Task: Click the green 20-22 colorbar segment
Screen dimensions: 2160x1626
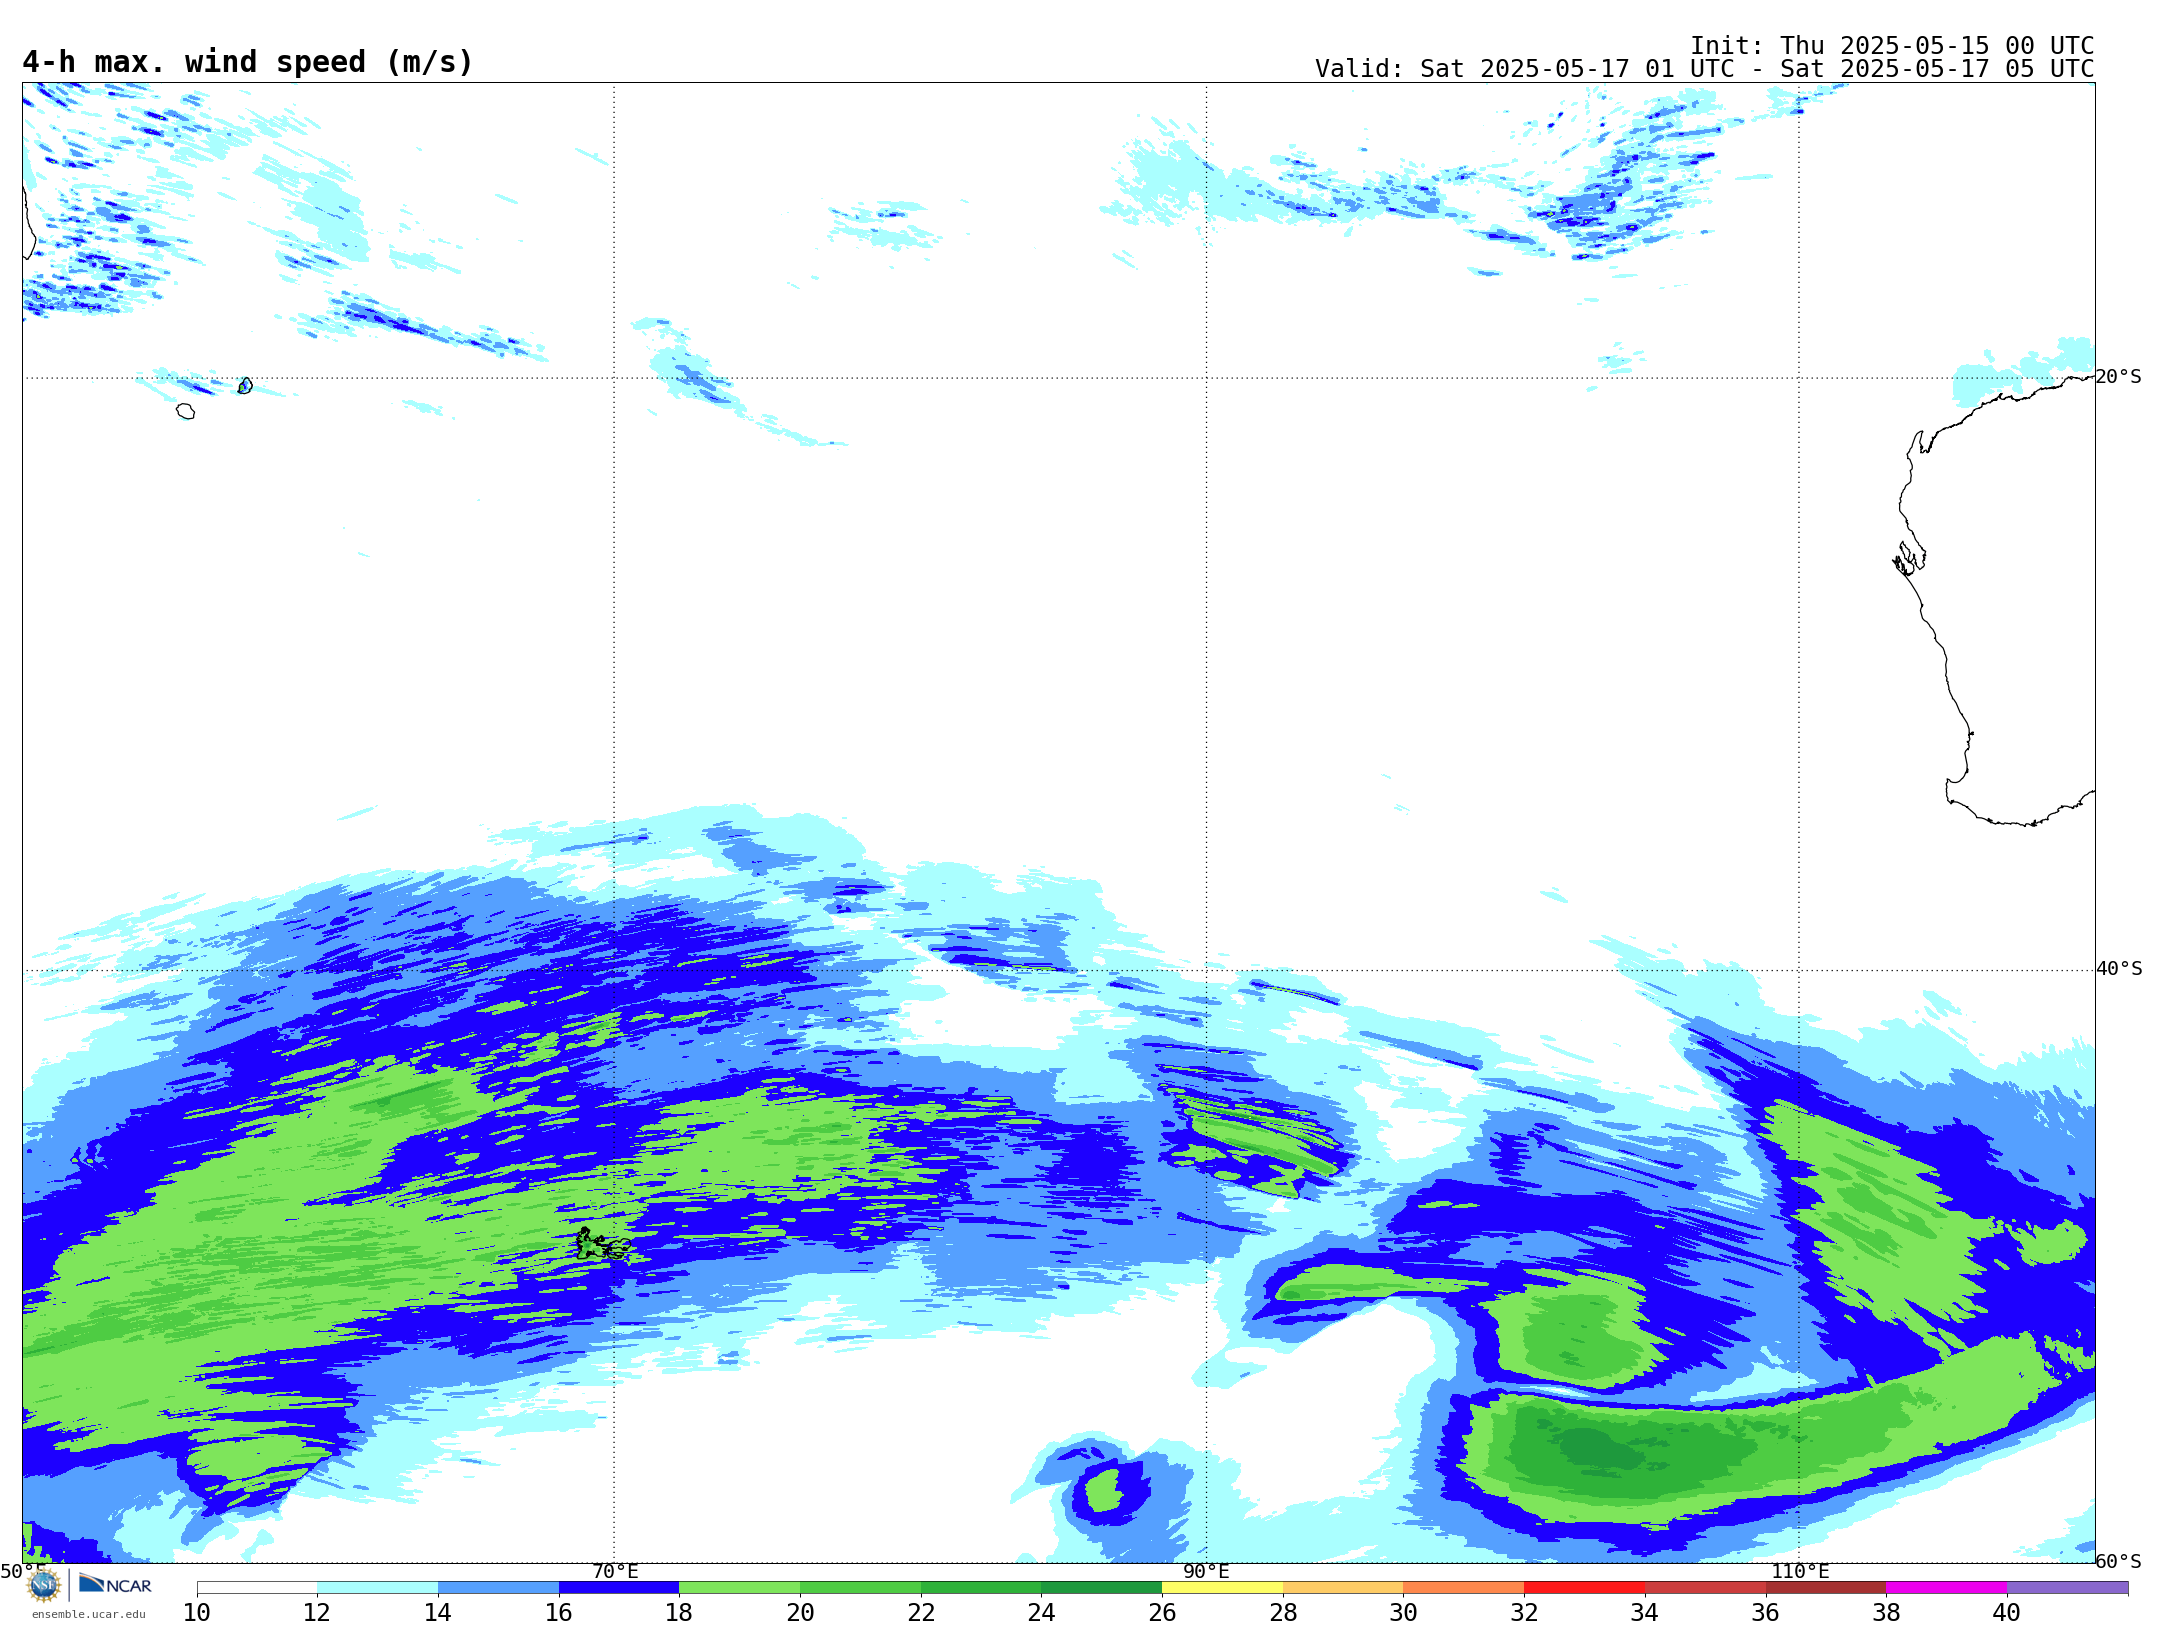Action: point(860,1588)
